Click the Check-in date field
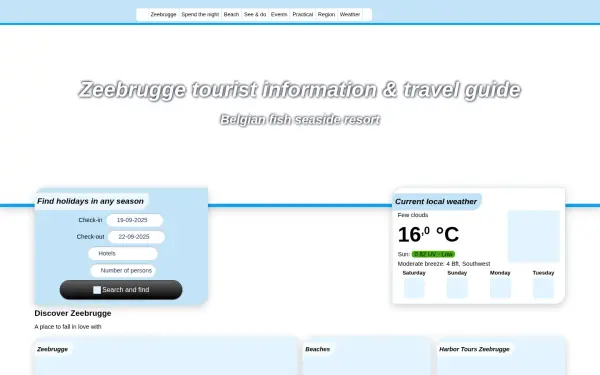Viewport: 600px width, 375px height. pos(135,220)
